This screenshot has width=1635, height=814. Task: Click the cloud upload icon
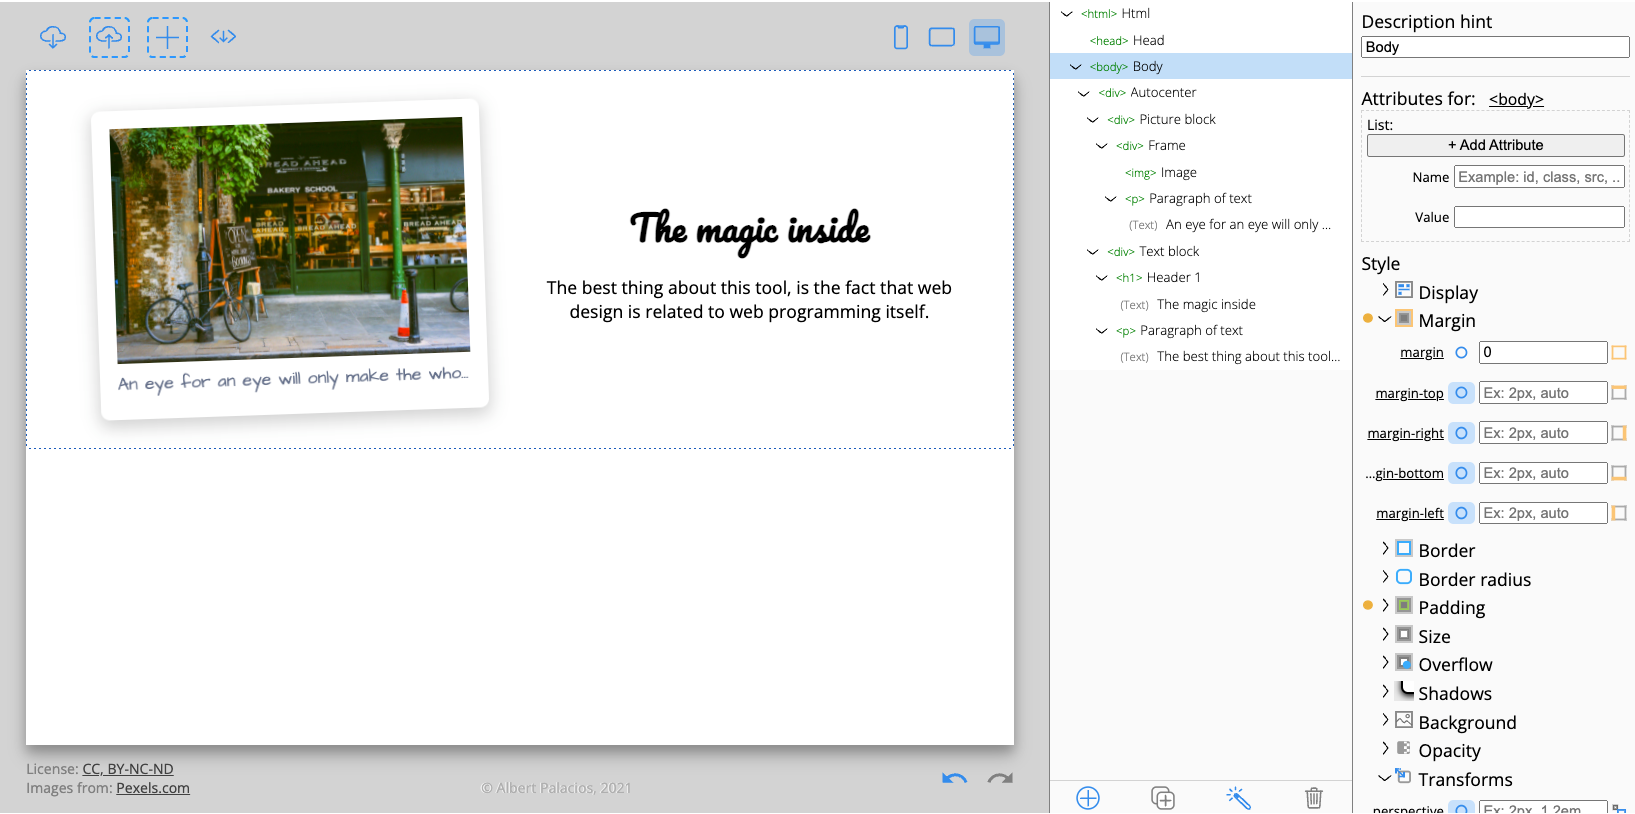[x=109, y=37]
